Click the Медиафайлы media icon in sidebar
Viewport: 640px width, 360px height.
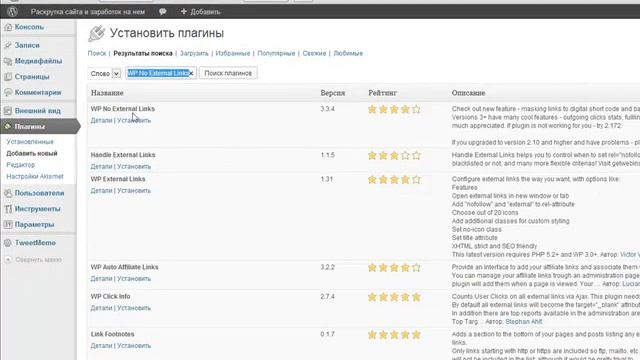(x=8, y=61)
